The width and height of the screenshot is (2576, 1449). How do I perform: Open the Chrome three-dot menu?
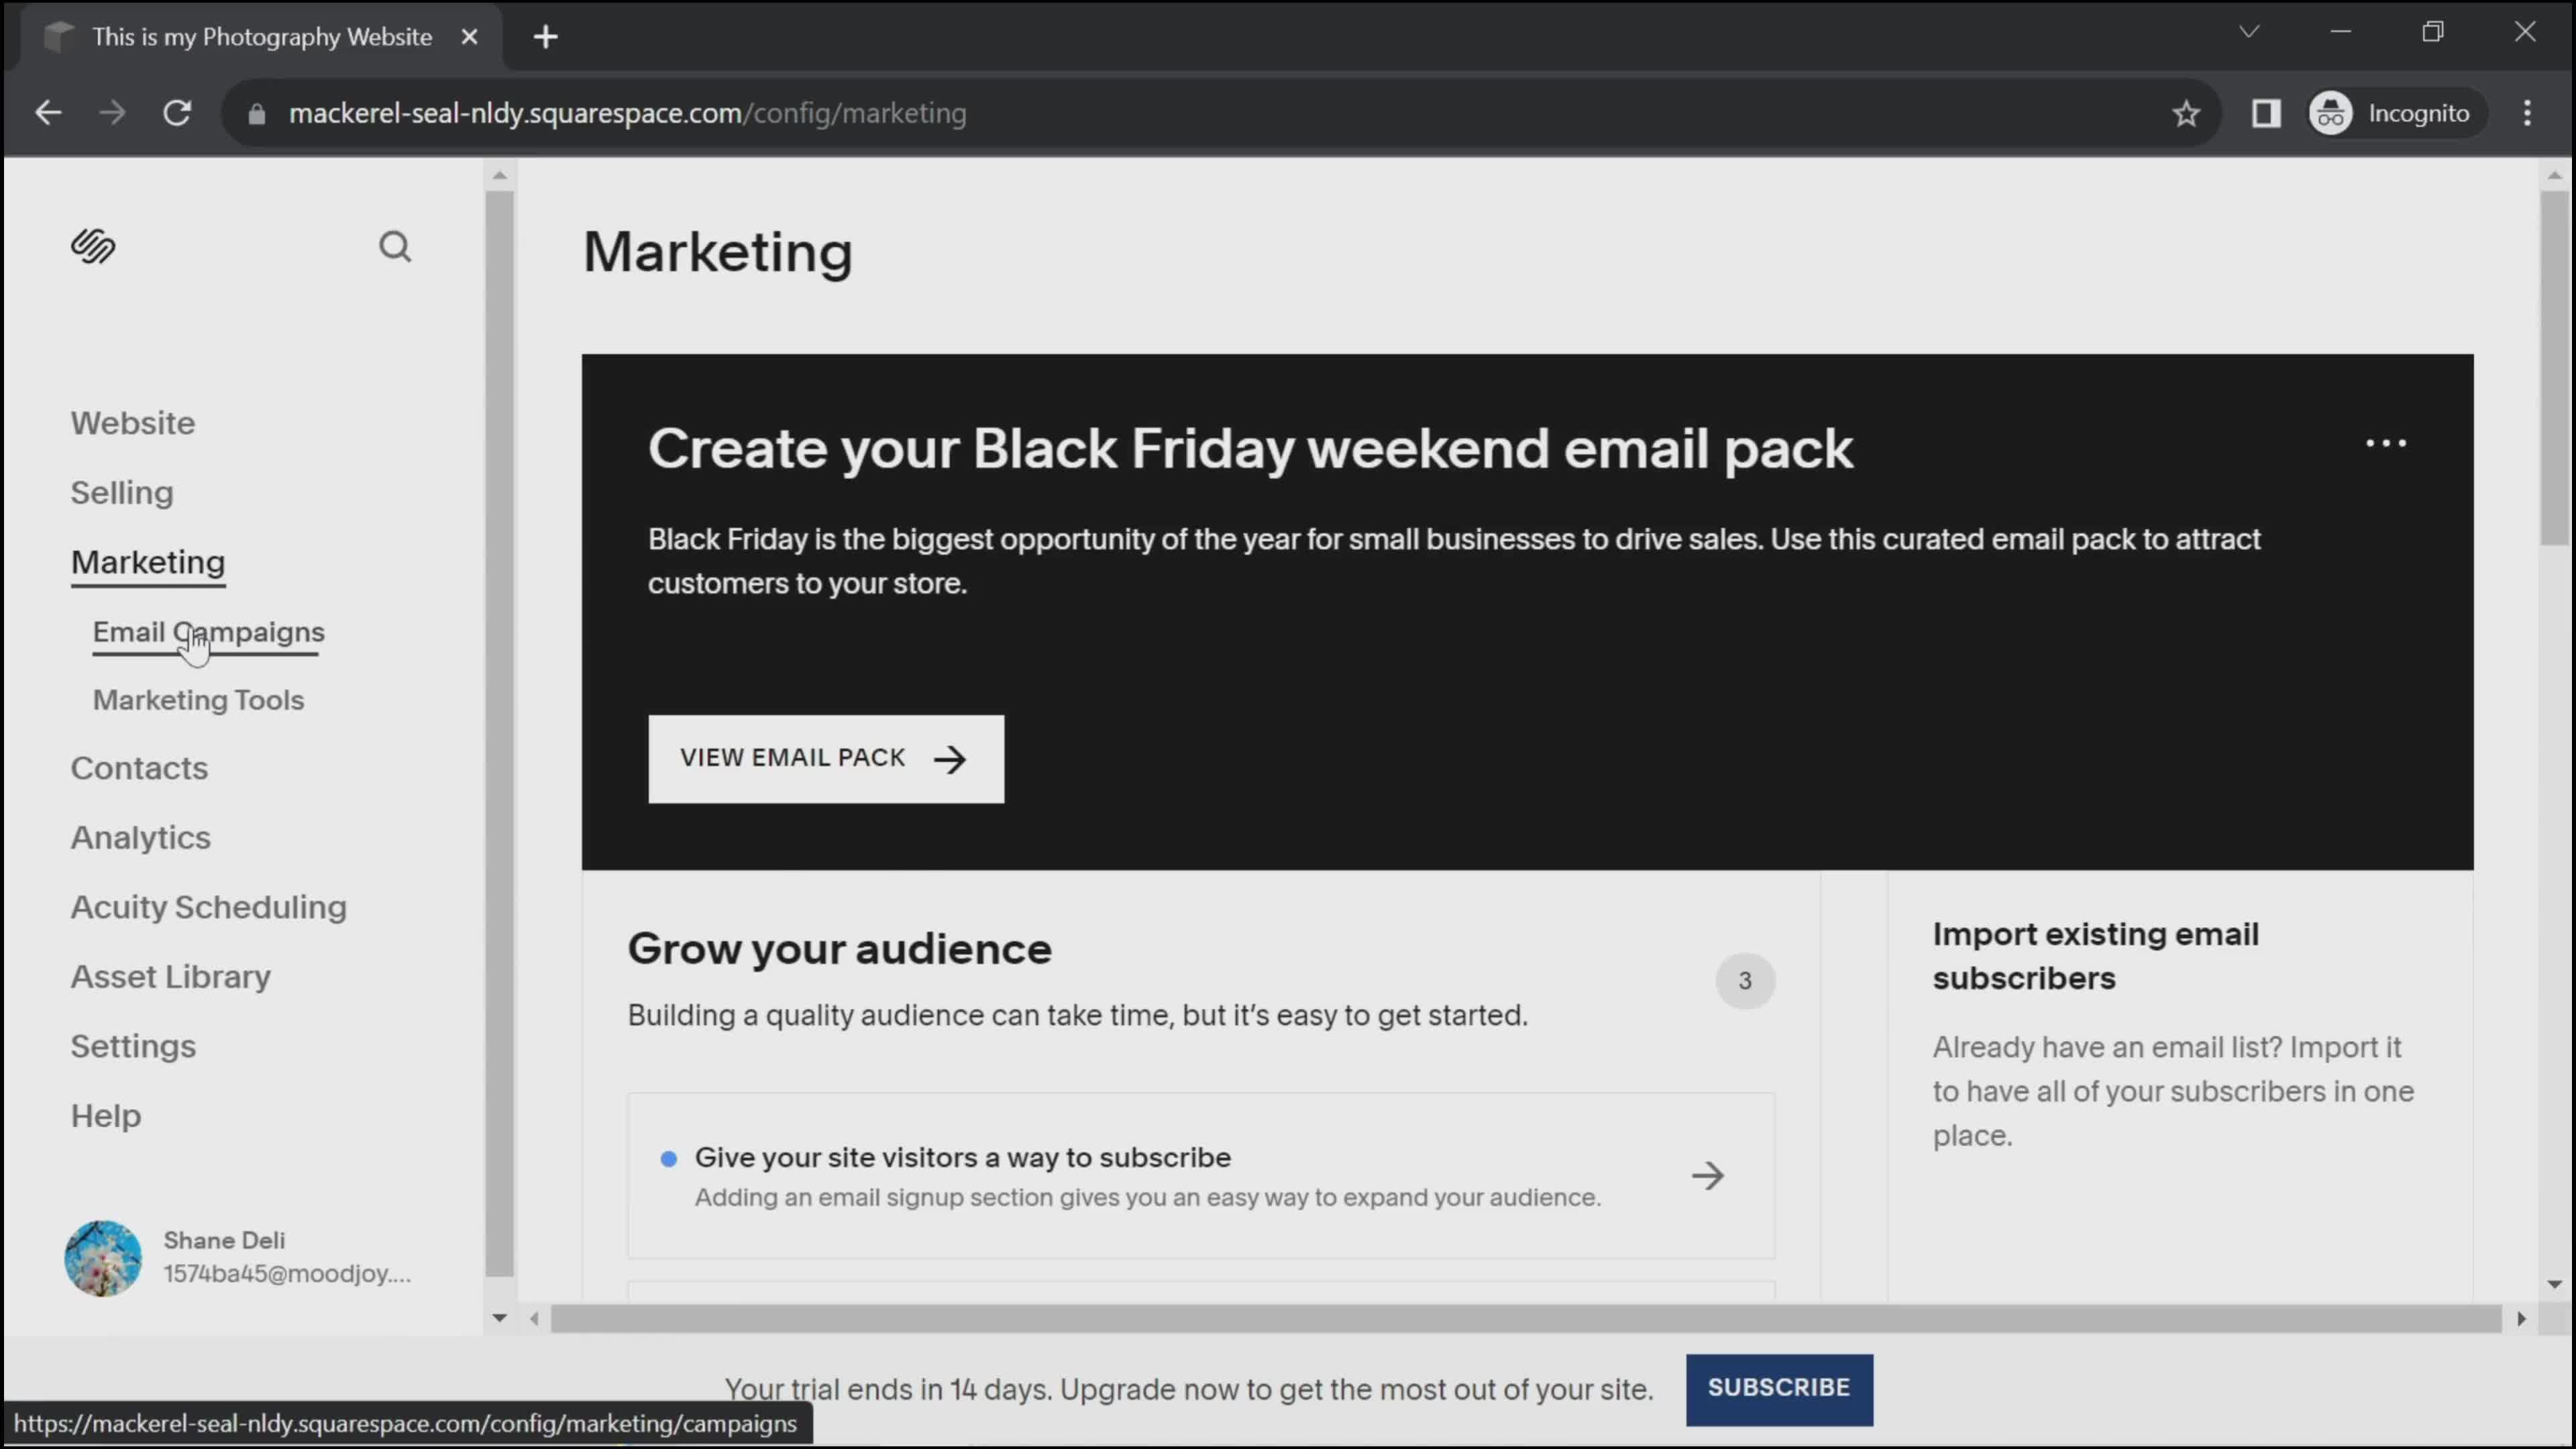coord(2527,113)
